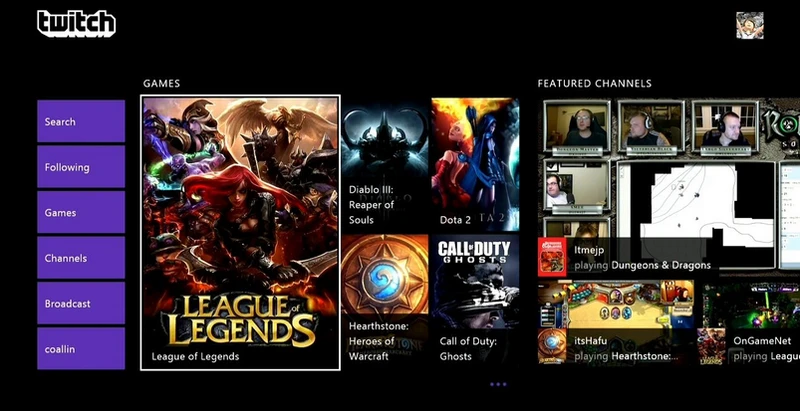Go to the Channels tile
The height and width of the screenshot is (411, 800).
pyautogui.click(x=81, y=258)
